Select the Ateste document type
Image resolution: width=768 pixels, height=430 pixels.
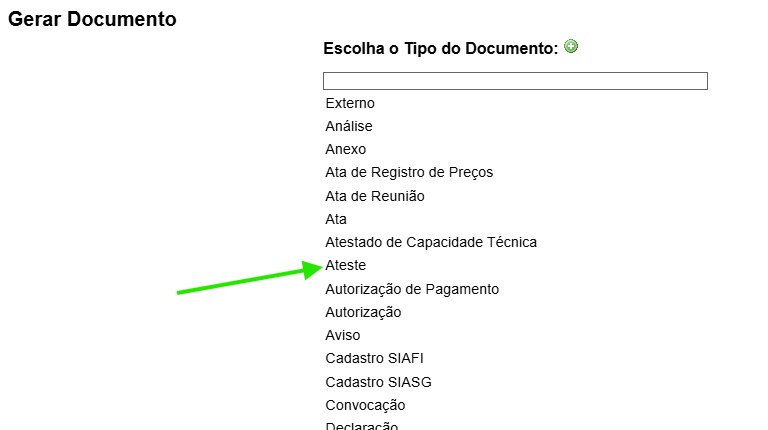click(346, 265)
